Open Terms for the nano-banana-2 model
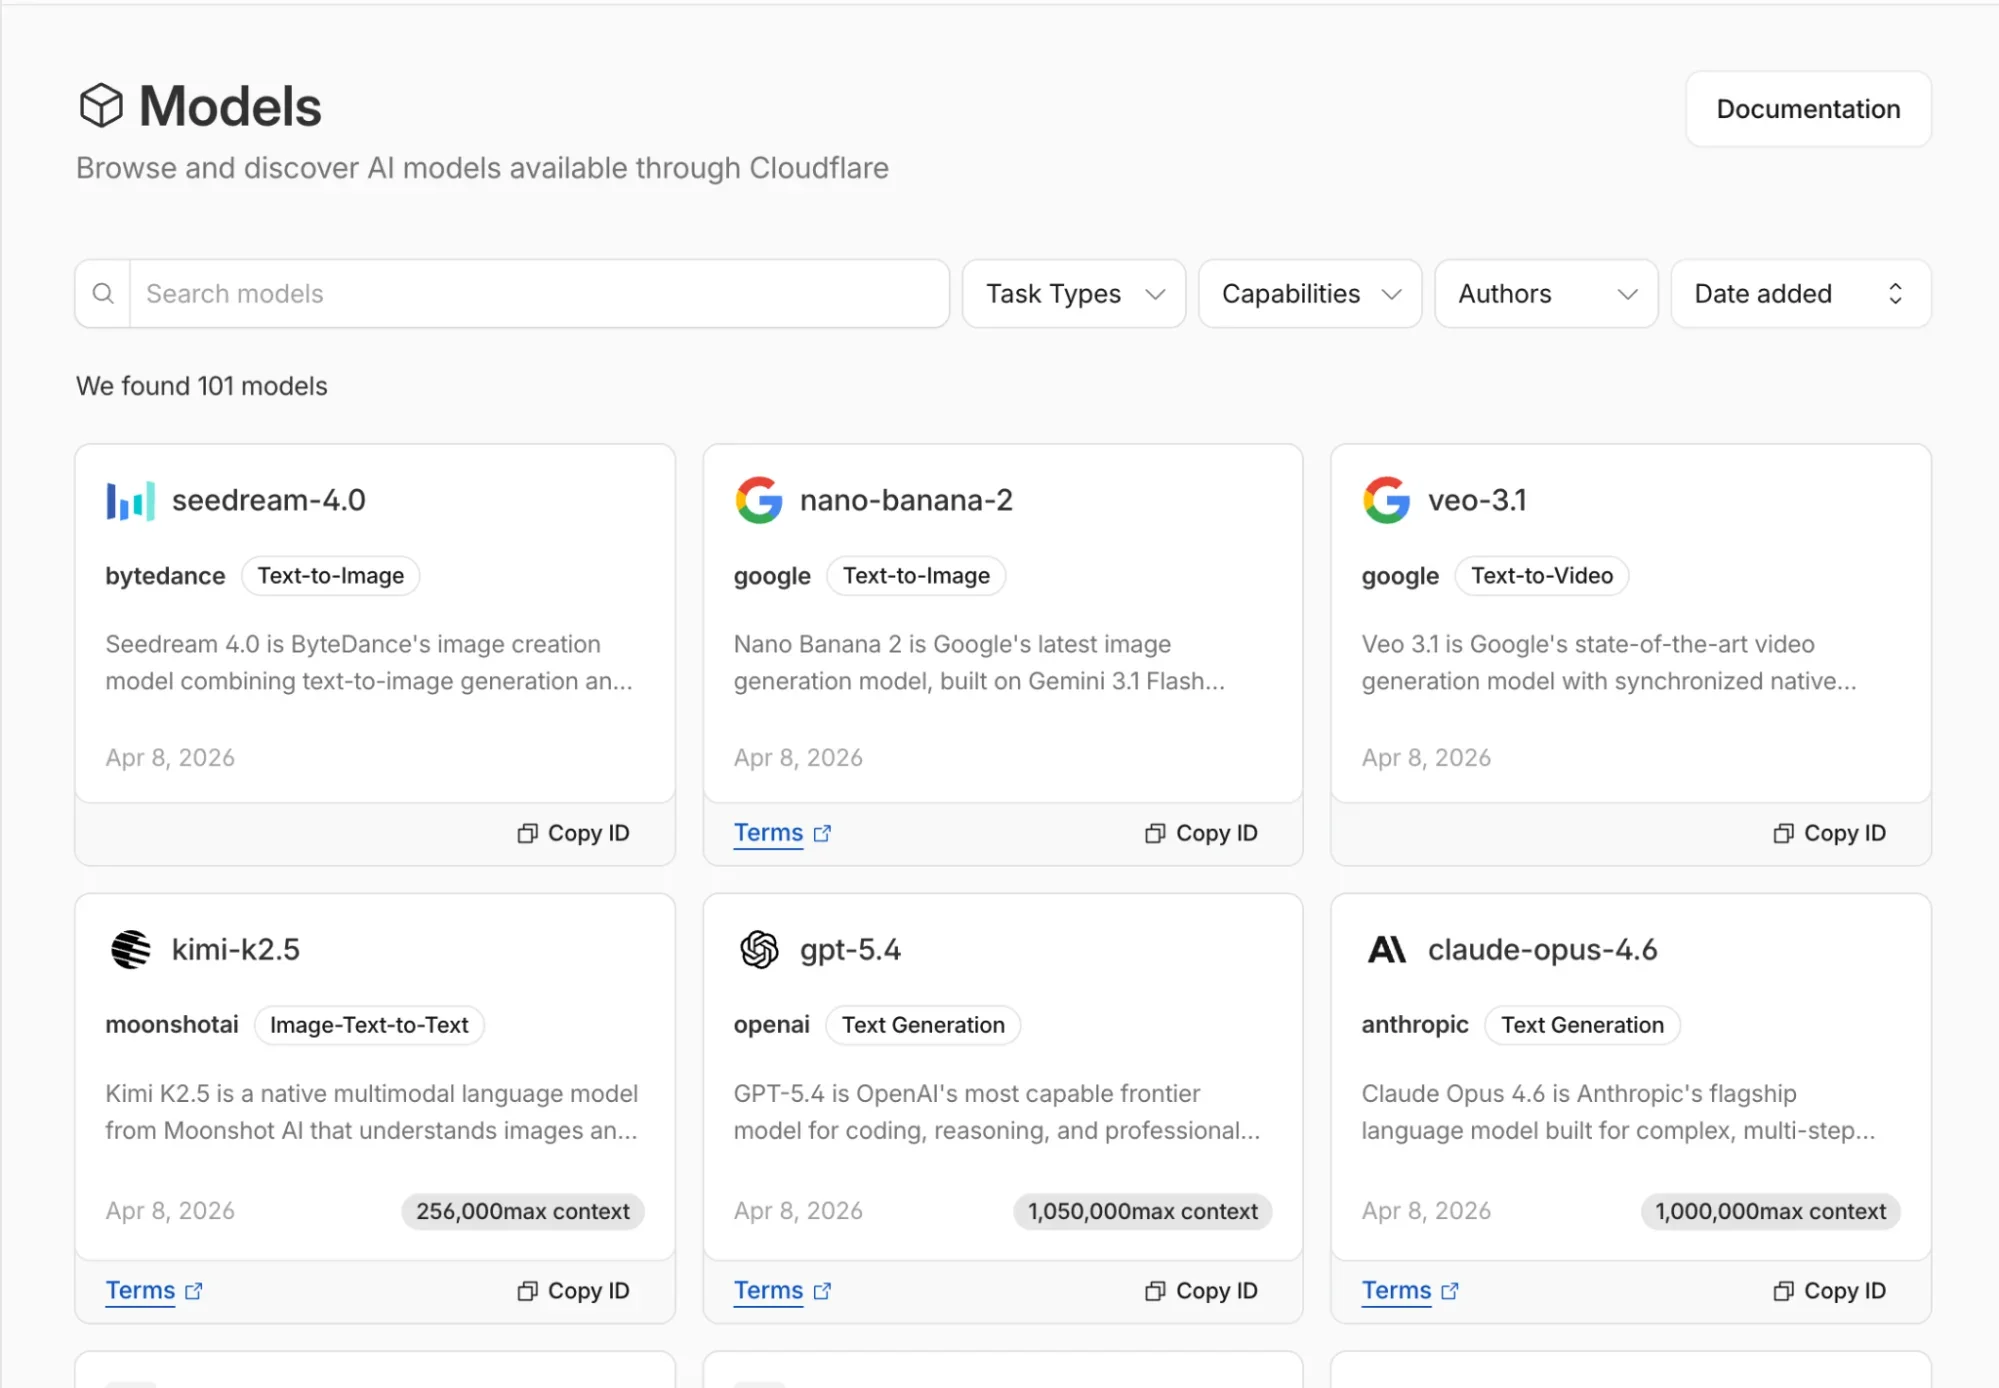Screen dimensions: 1999x1388 pos(768,833)
